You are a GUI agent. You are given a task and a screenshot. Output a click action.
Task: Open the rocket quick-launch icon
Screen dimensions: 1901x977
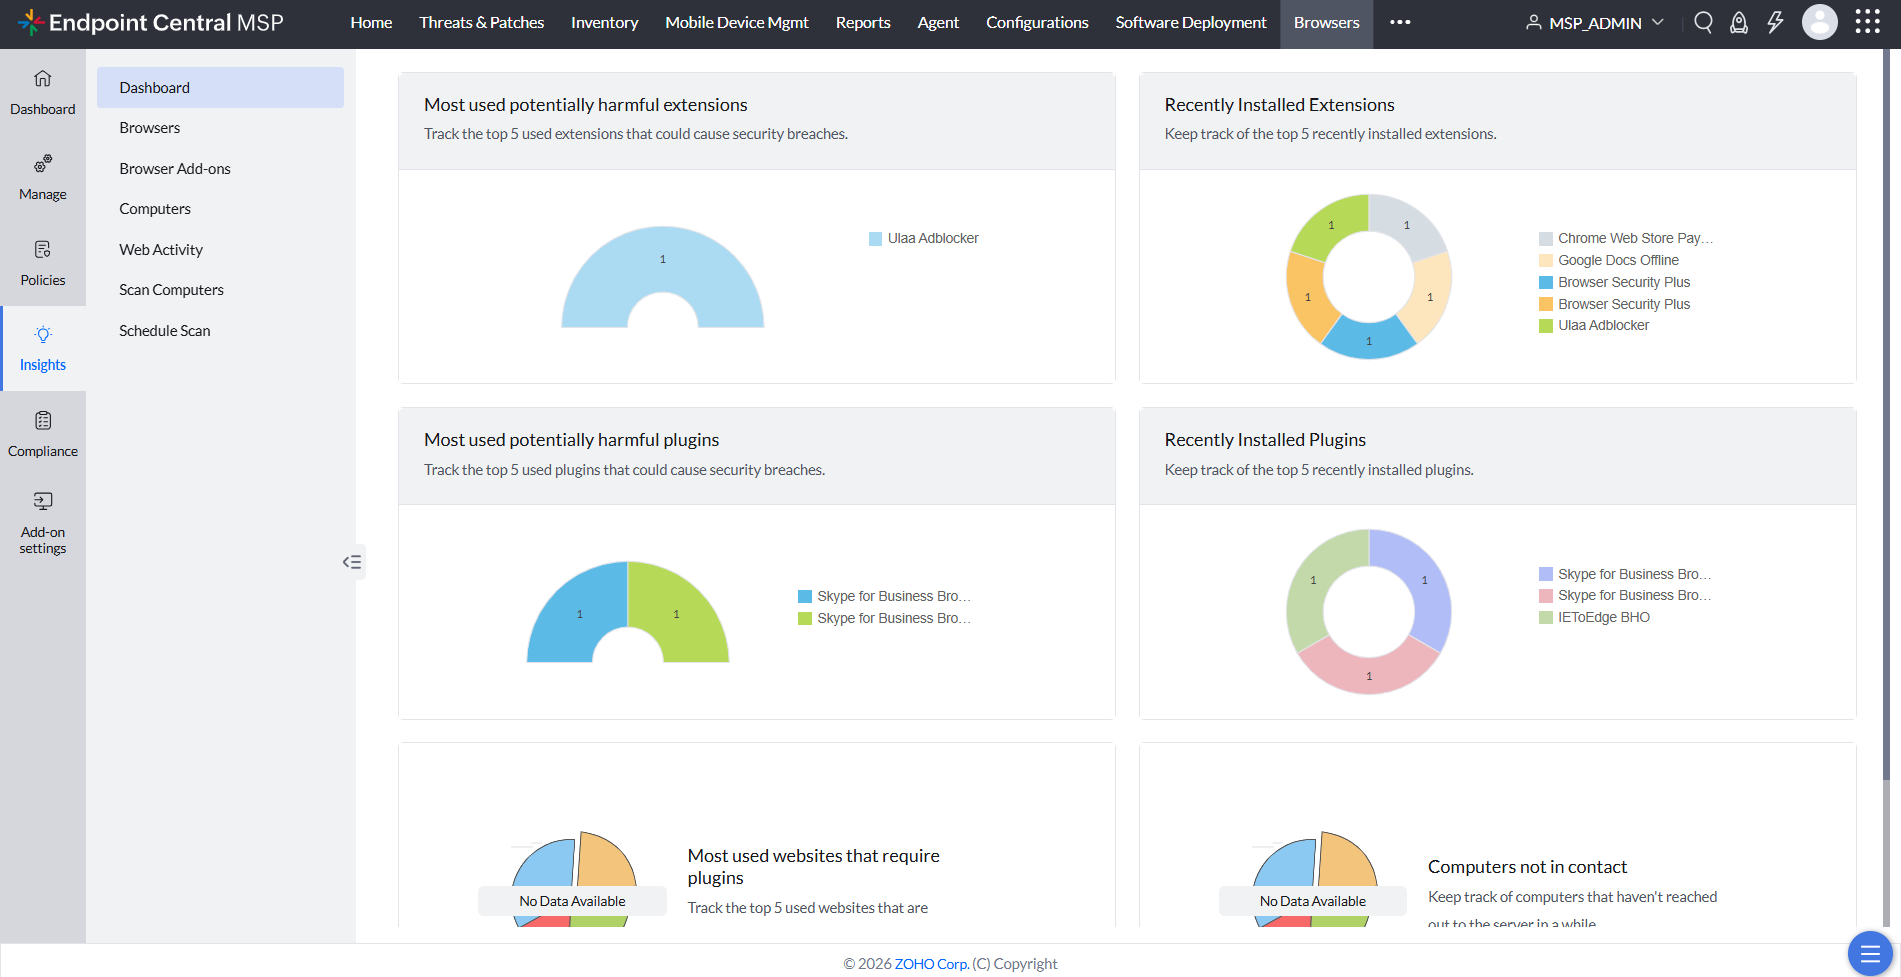(1739, 22)
